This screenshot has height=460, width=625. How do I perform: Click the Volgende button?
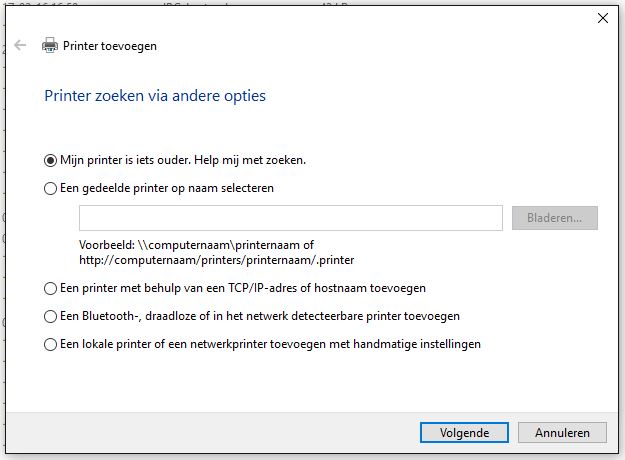click(x=464, y=432)
